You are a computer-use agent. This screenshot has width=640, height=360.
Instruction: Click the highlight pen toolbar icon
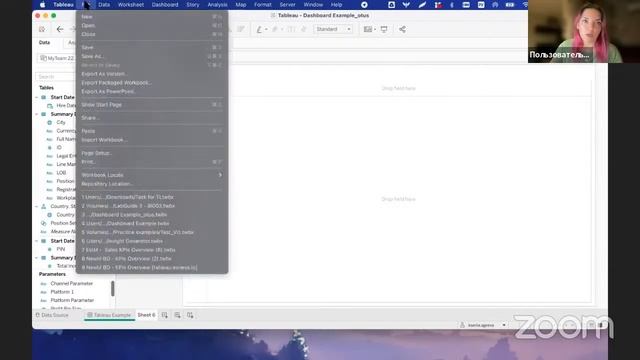point(259,29)
